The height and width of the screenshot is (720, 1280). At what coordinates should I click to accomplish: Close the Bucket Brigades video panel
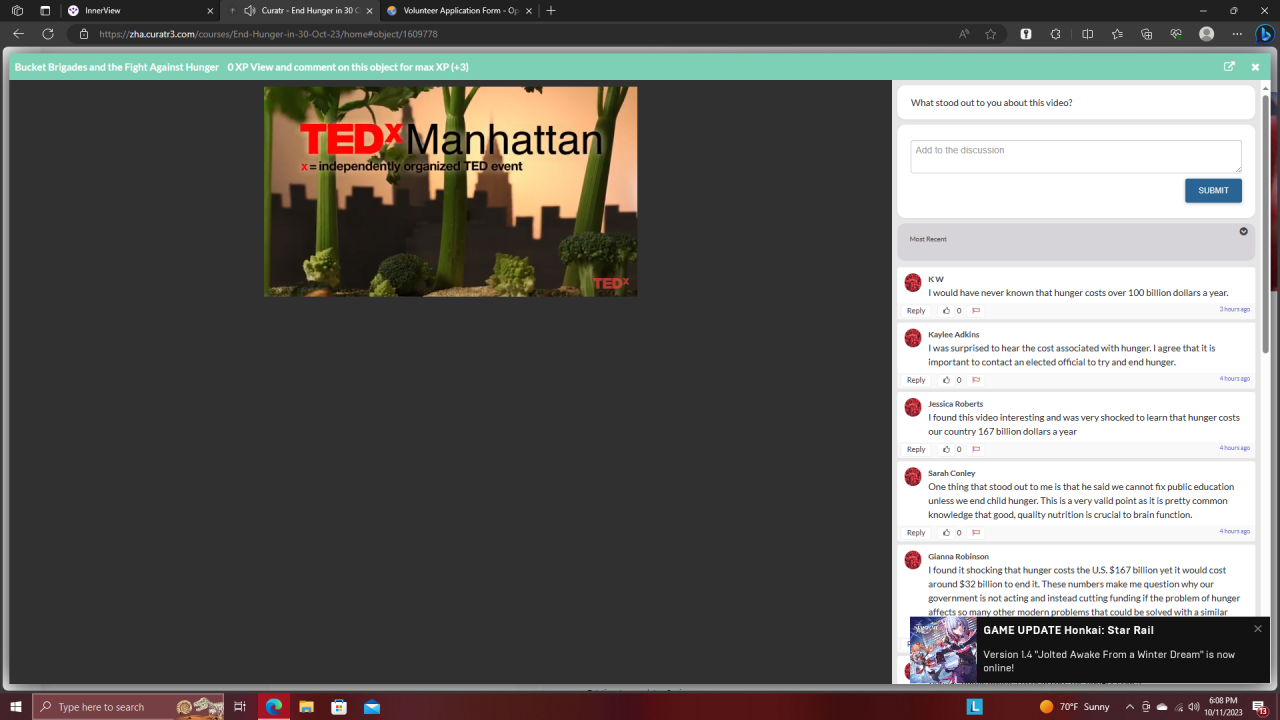1255,67
